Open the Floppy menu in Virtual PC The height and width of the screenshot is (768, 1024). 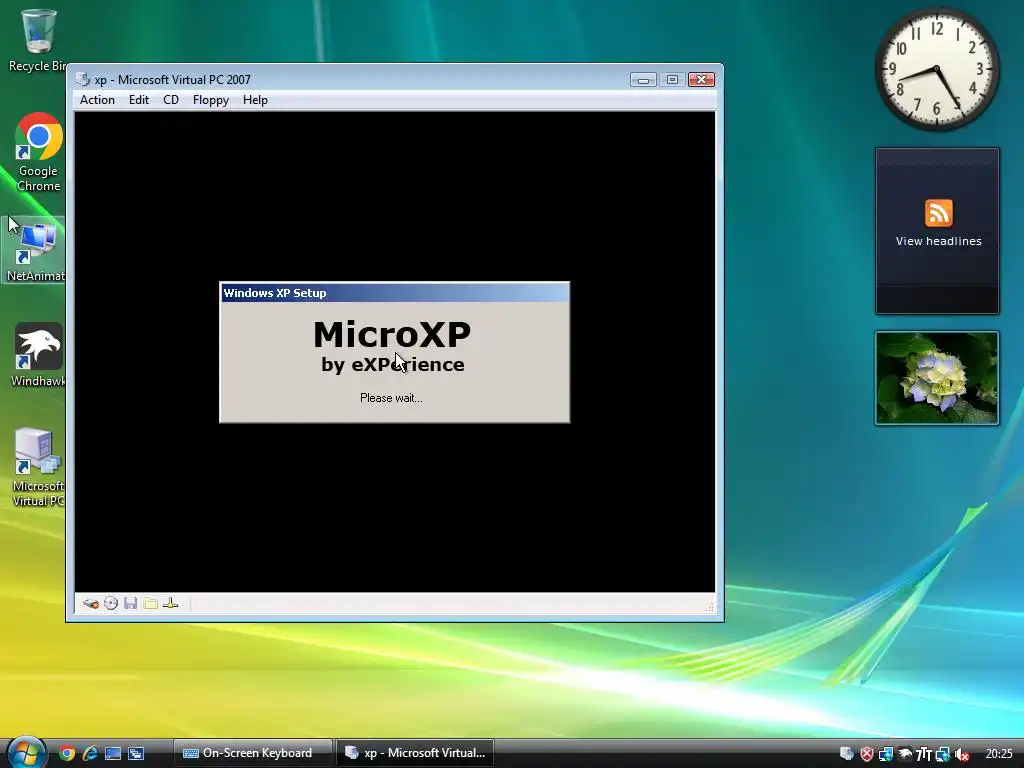click(210, 100)
